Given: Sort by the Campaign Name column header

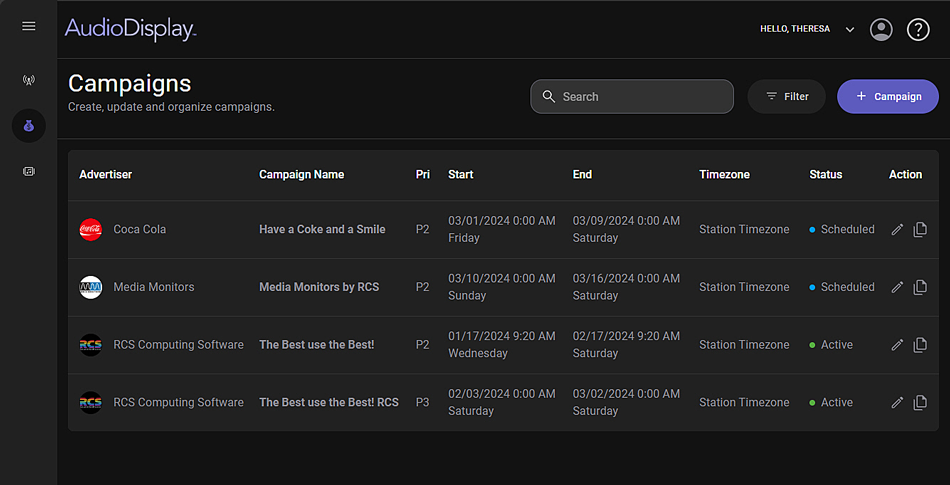Looking at the screenshot, I should click(302, 174).
